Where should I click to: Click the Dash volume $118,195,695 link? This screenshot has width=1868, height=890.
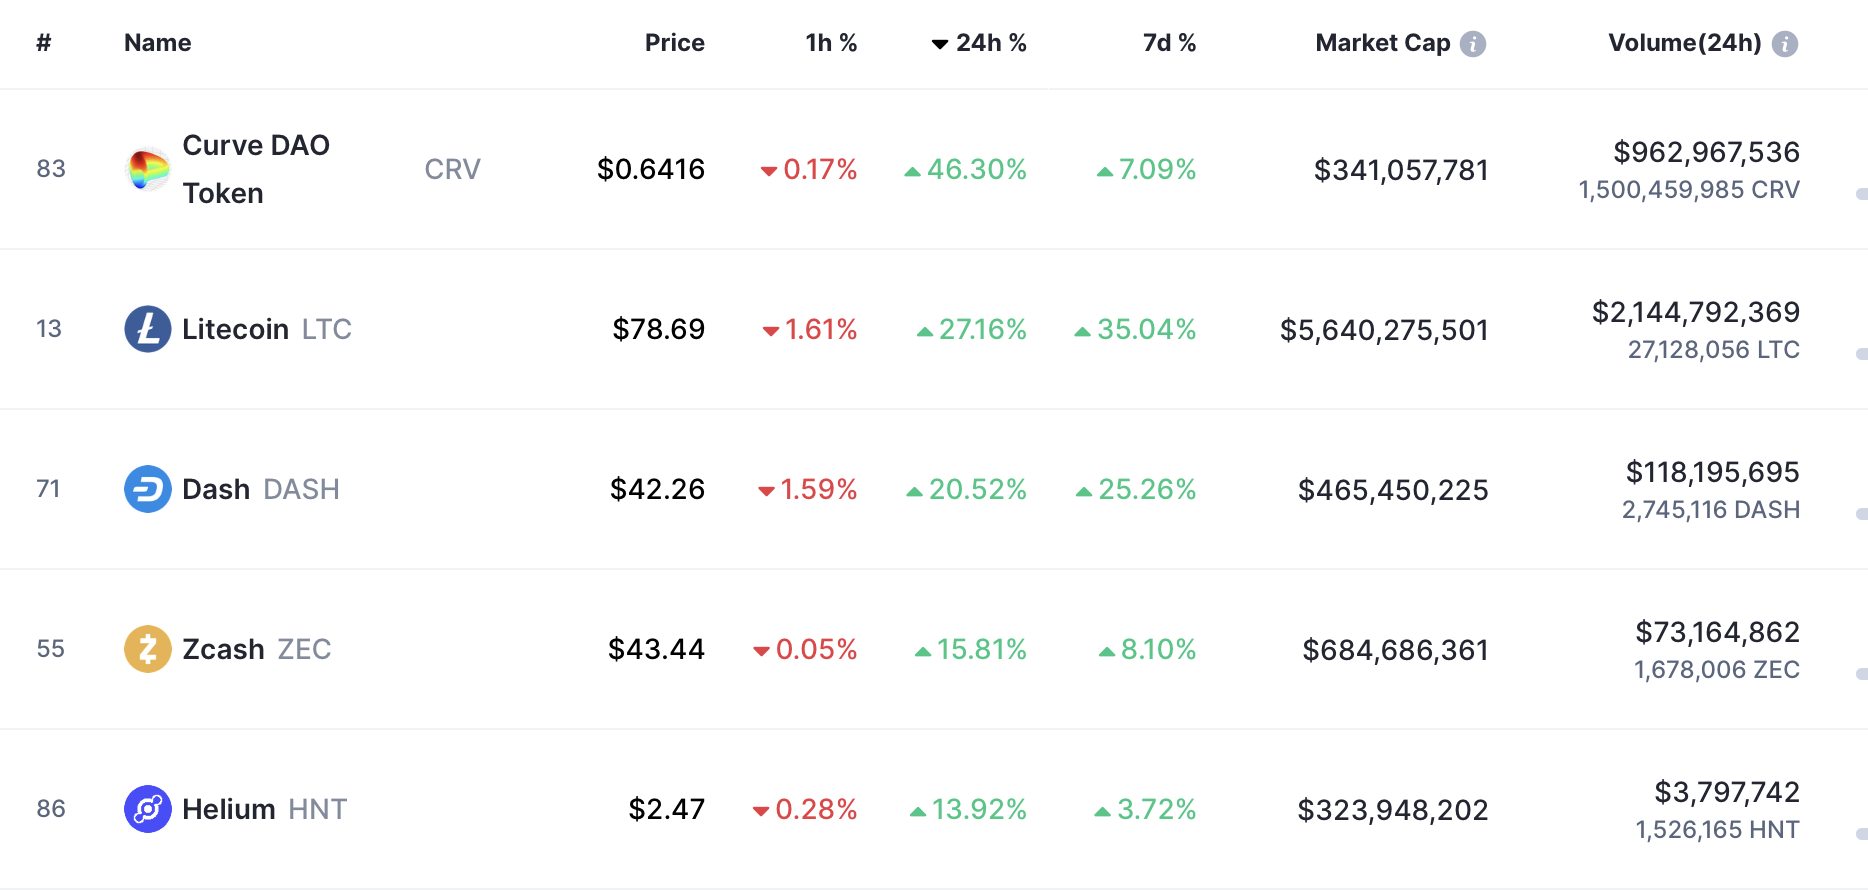(1712, 472)
